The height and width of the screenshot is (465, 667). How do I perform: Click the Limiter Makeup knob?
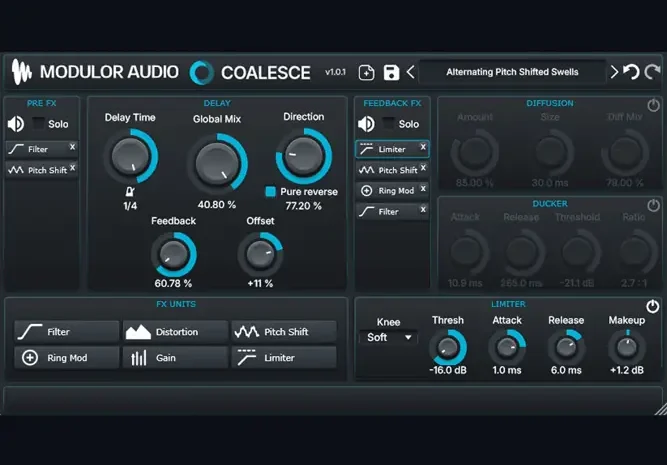click(x=627, y=348)
